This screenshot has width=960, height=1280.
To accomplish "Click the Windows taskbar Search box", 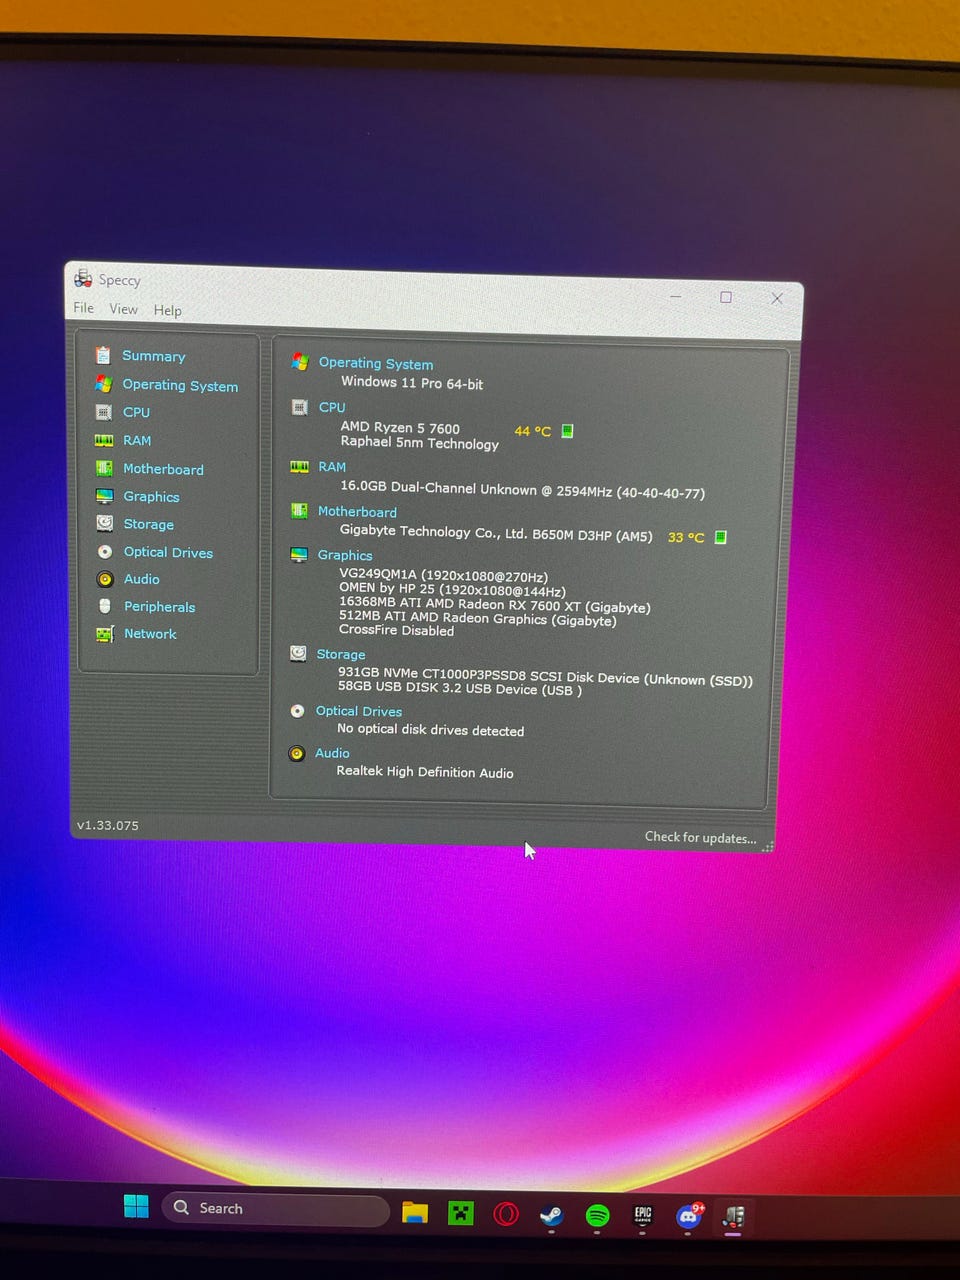I will click(276, 1209).
